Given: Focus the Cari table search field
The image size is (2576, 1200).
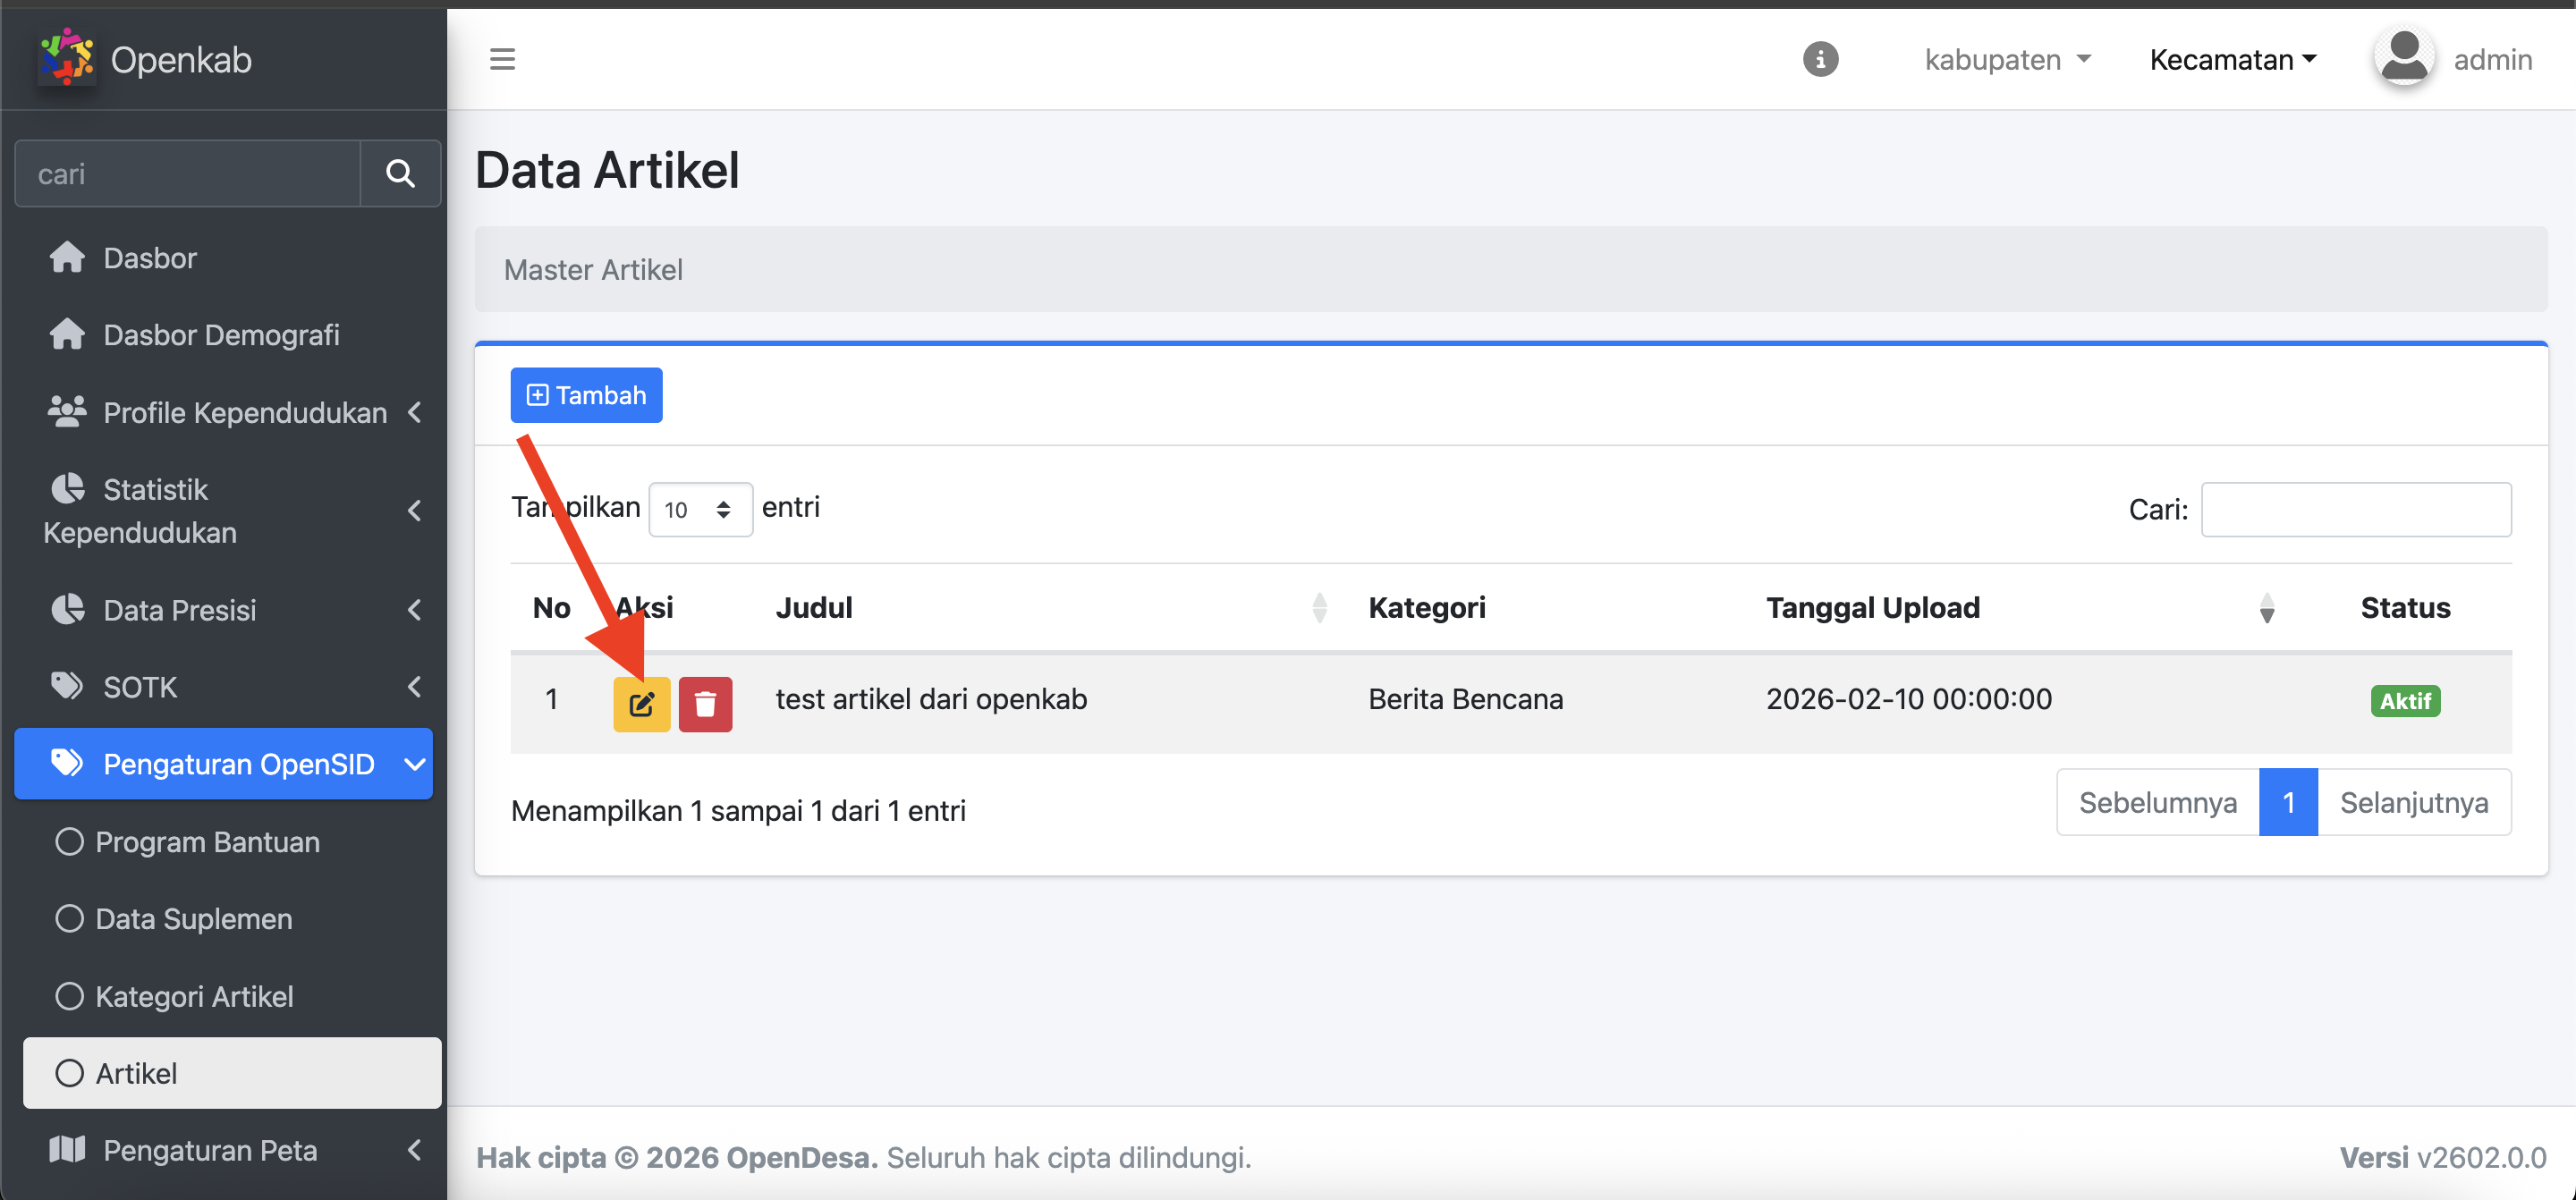Looking at the screenshot, I should coord(2355,510).
